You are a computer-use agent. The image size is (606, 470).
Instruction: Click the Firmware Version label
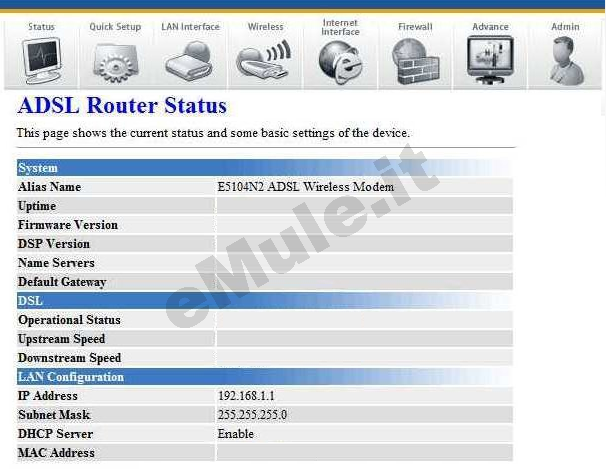point(68,225)
